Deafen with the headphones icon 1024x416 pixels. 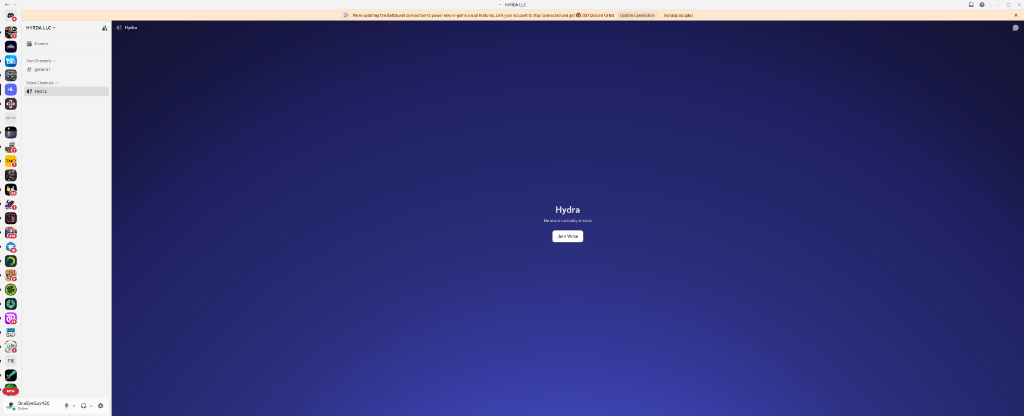[84, 406]
